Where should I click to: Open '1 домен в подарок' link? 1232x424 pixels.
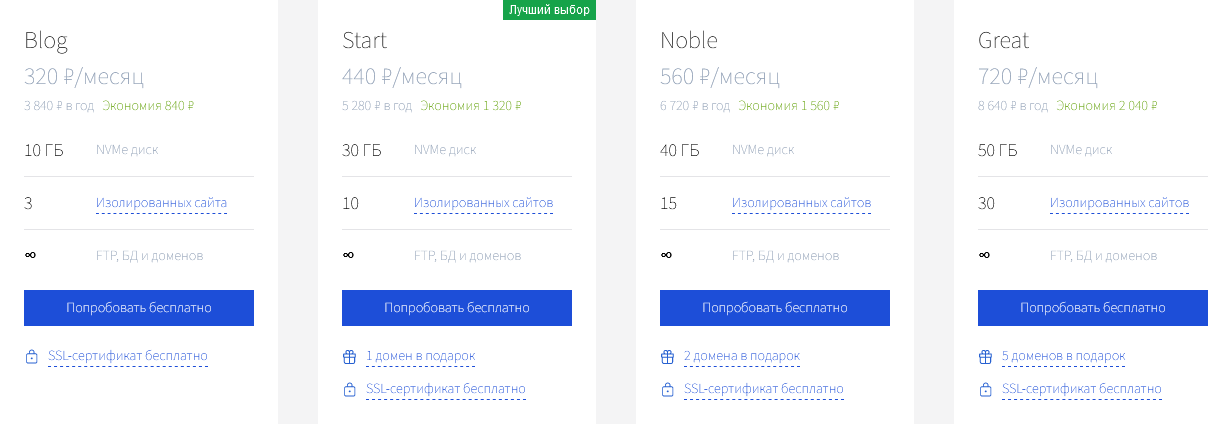point(420,356)
